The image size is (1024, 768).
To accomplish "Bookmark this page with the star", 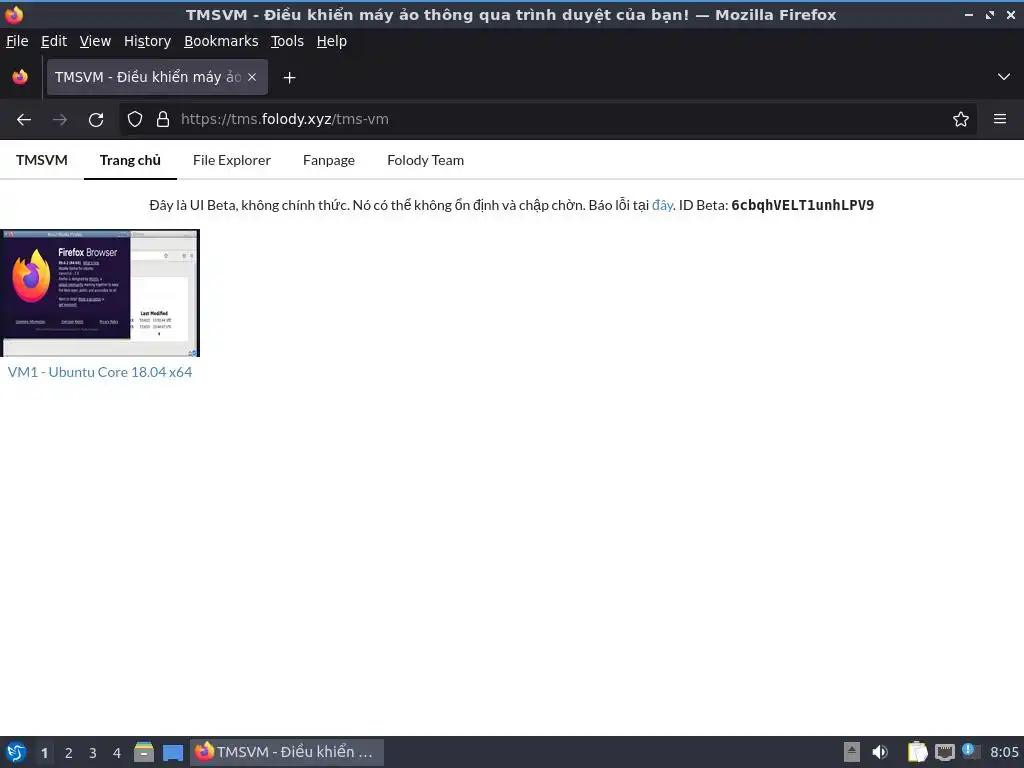I will click(x=961, y=120).
